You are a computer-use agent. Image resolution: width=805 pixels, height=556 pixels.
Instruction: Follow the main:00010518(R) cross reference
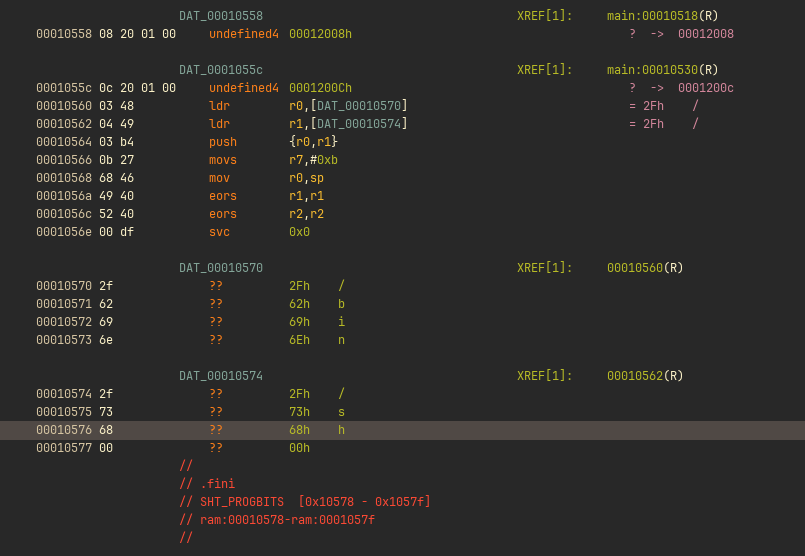point(662,16)
